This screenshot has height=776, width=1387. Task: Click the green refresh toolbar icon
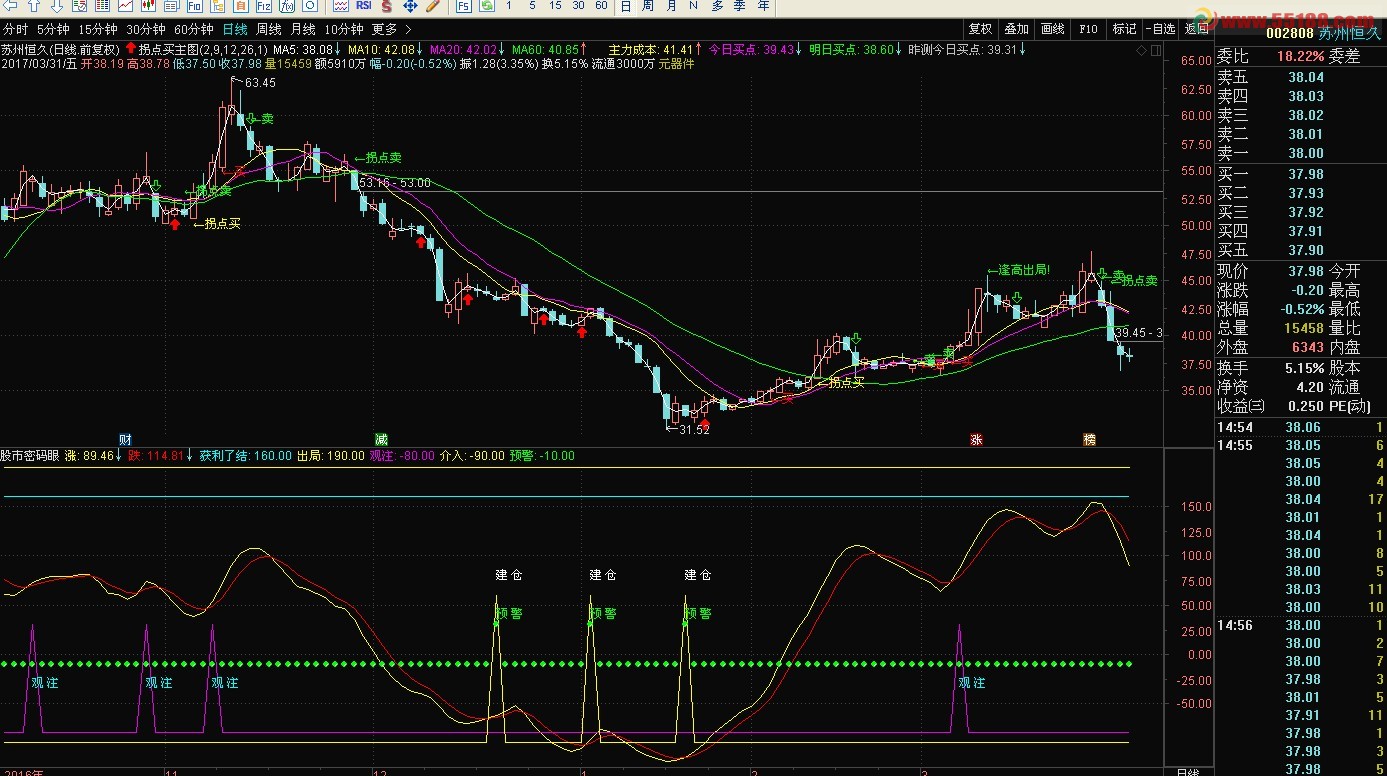click(x=487, y=6)
